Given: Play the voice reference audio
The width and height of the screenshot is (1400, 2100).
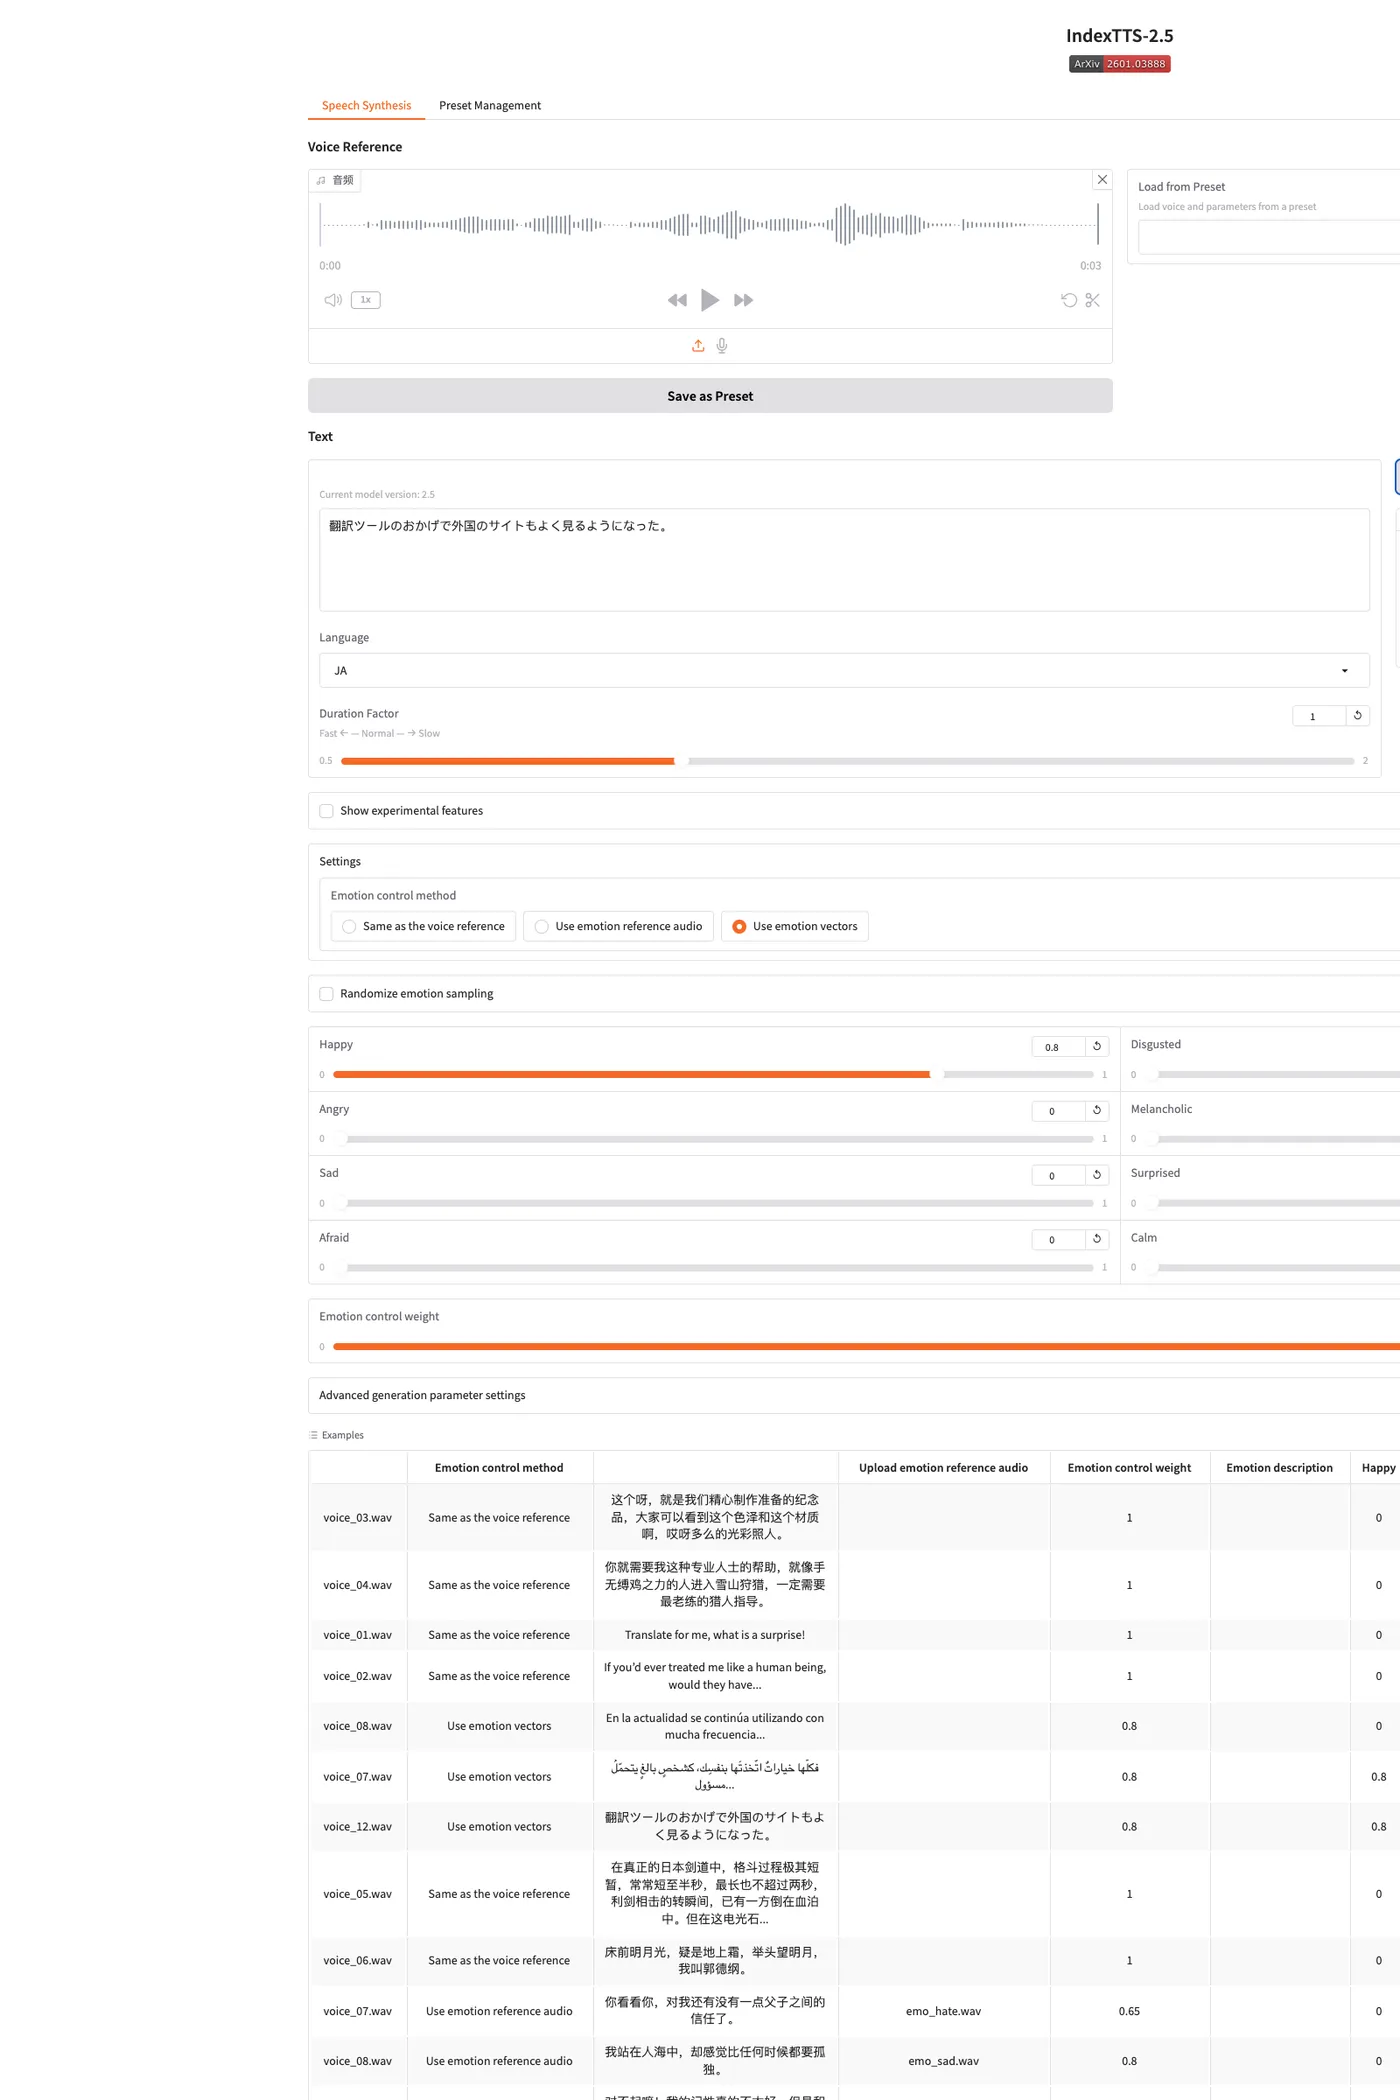Looking at the screenshot, I should coord(710,300).
